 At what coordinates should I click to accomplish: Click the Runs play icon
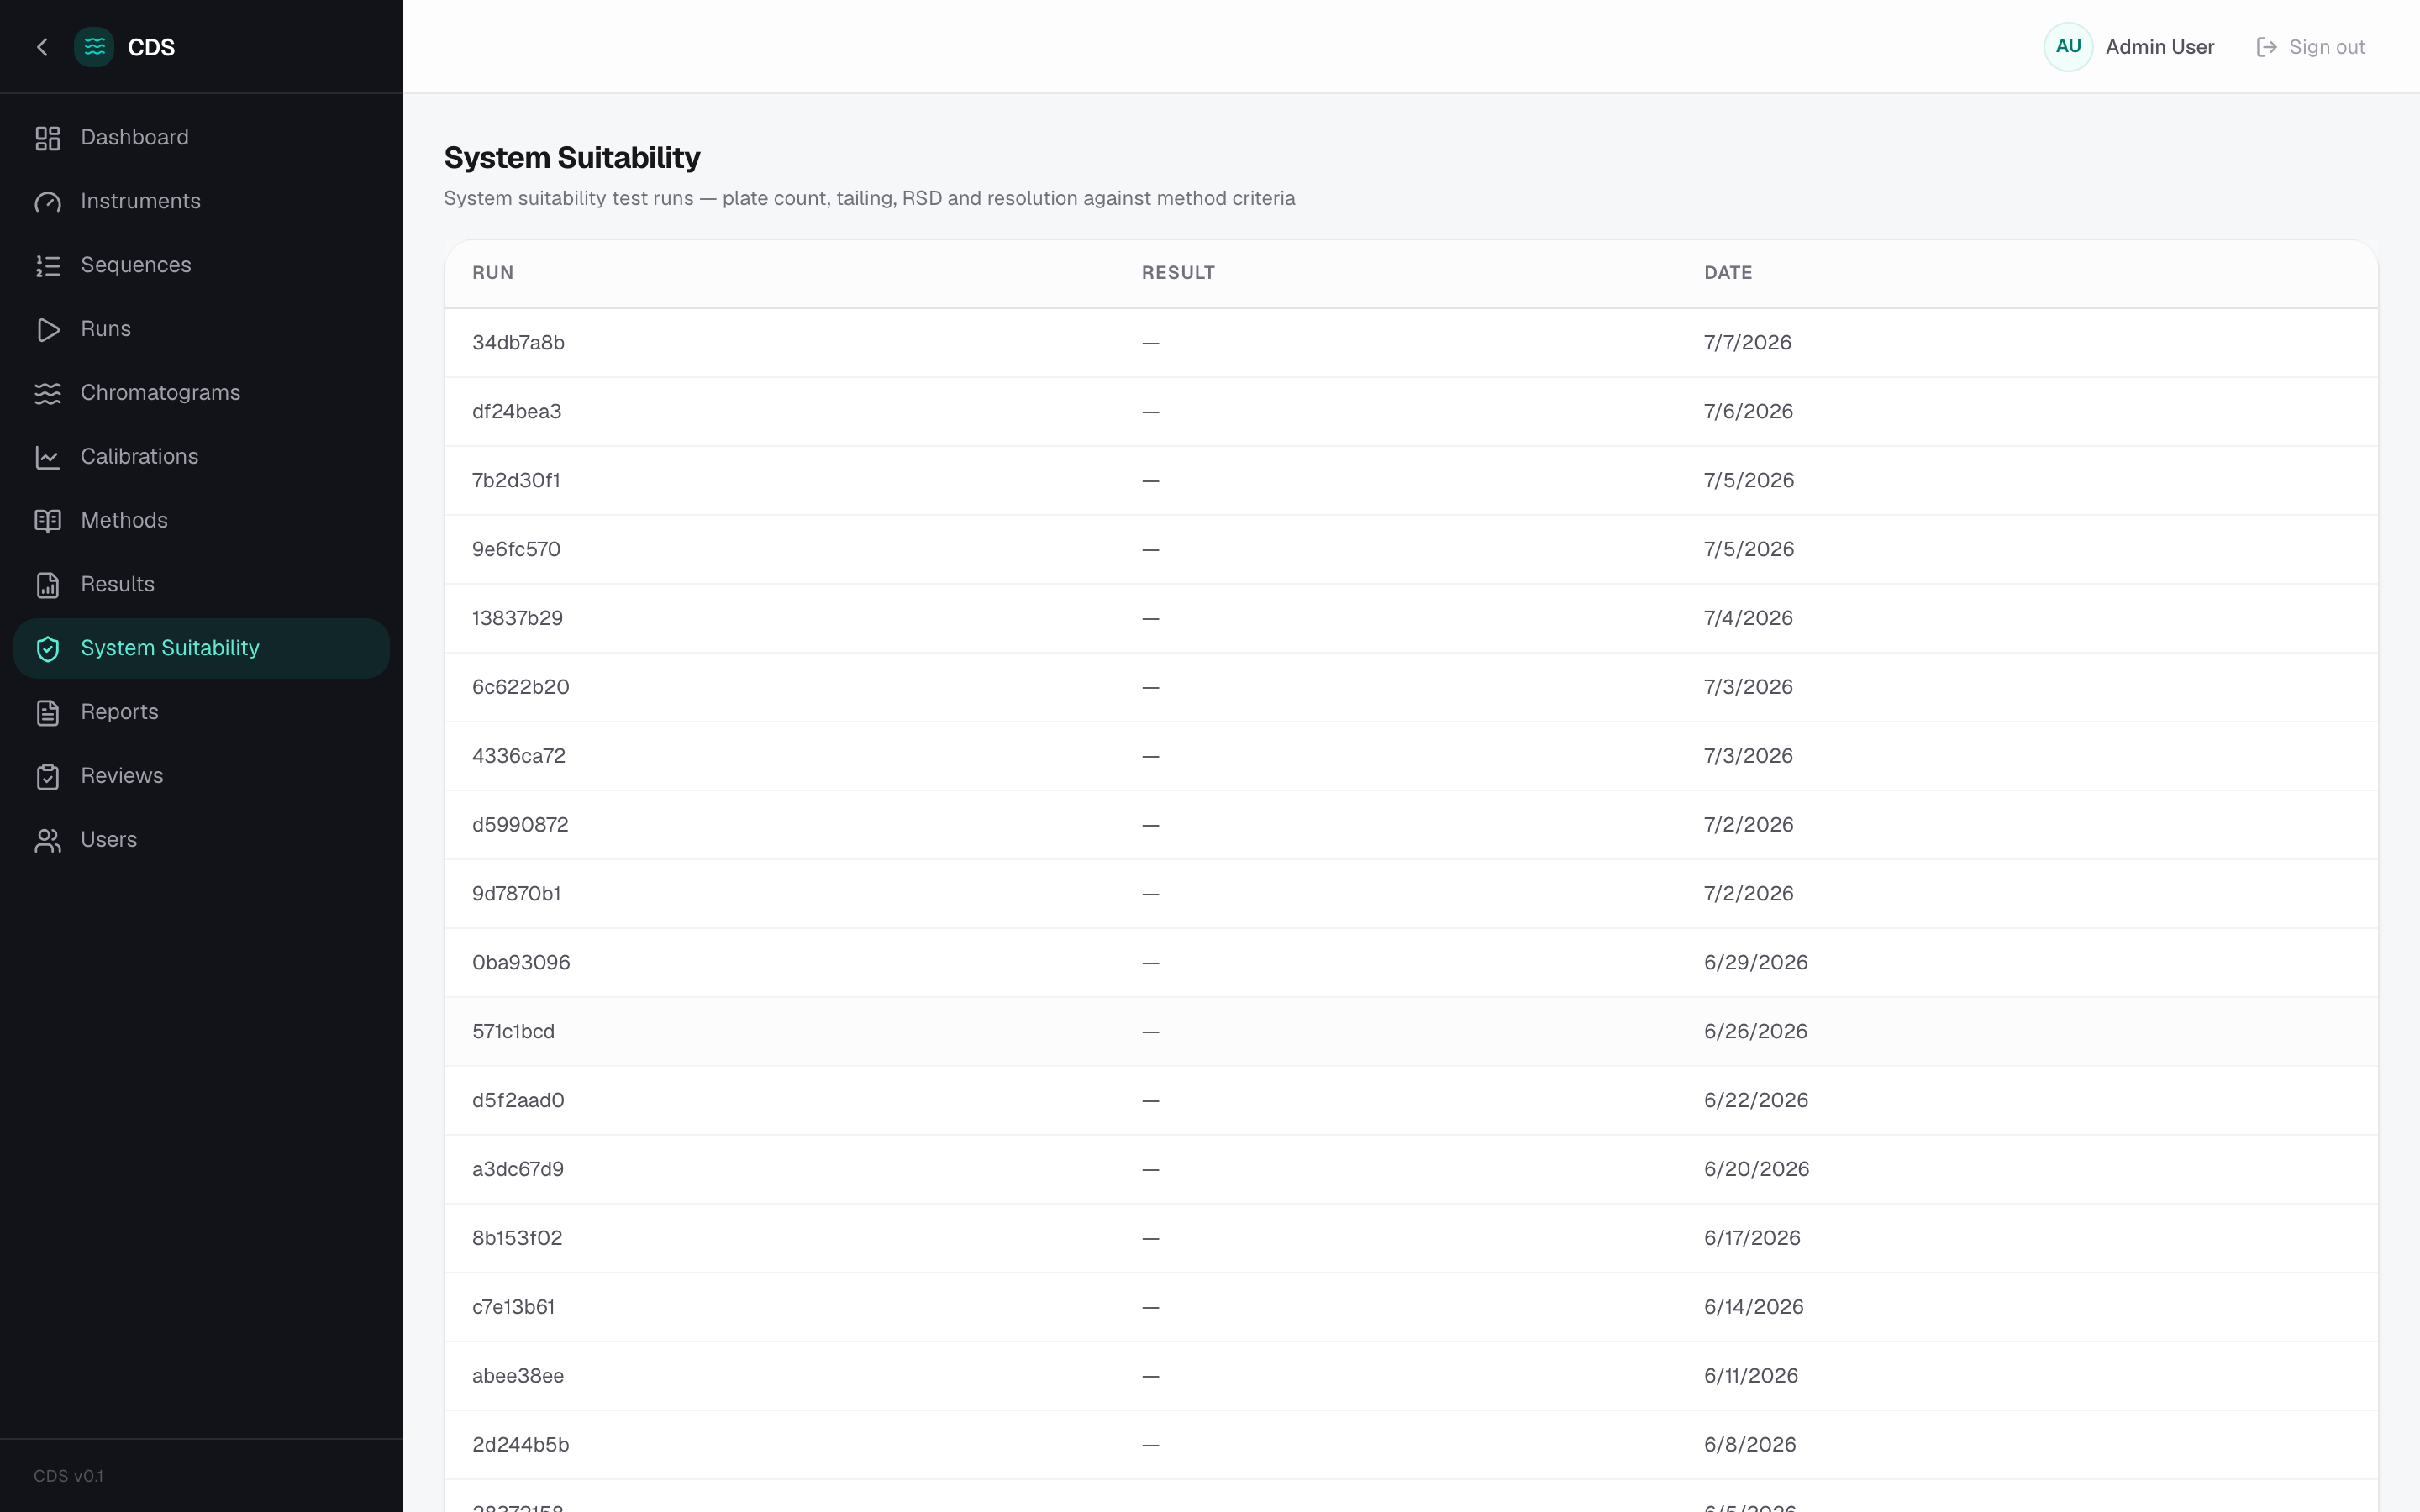48,330
